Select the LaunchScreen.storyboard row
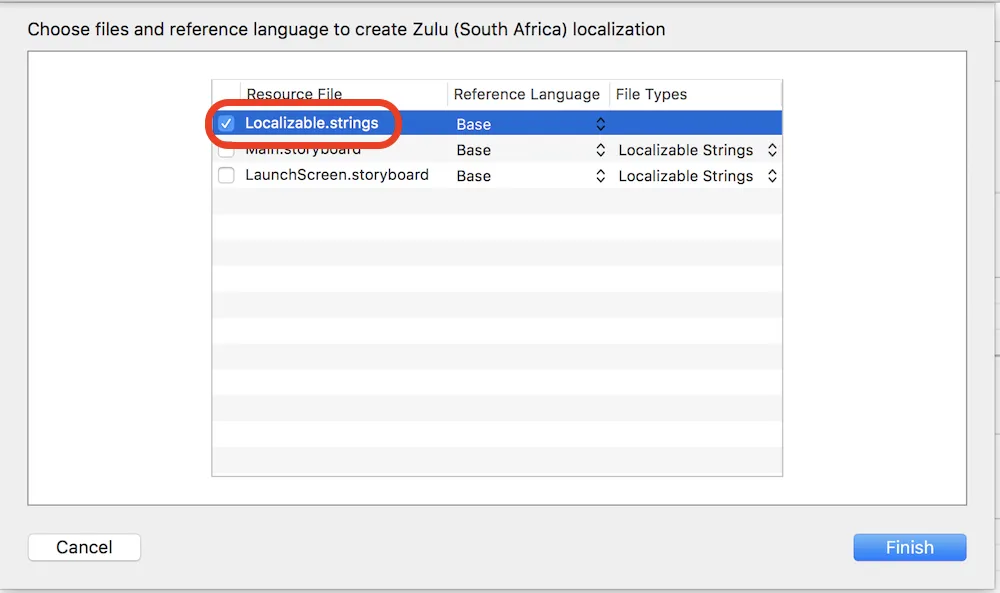This screenshot has height=593, width=1000. point(337,175)
